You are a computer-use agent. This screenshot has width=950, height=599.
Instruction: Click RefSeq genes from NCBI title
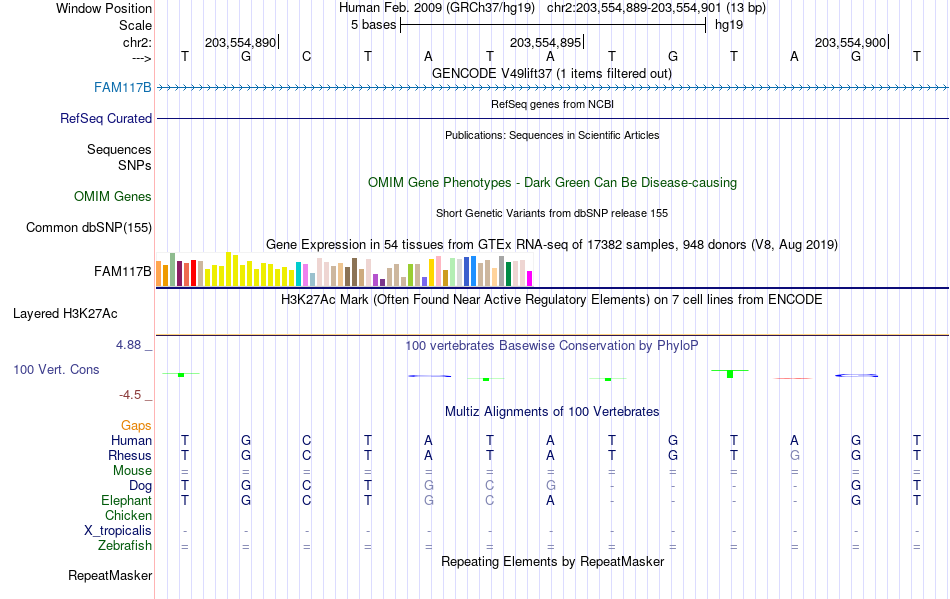tap(552, 104)
